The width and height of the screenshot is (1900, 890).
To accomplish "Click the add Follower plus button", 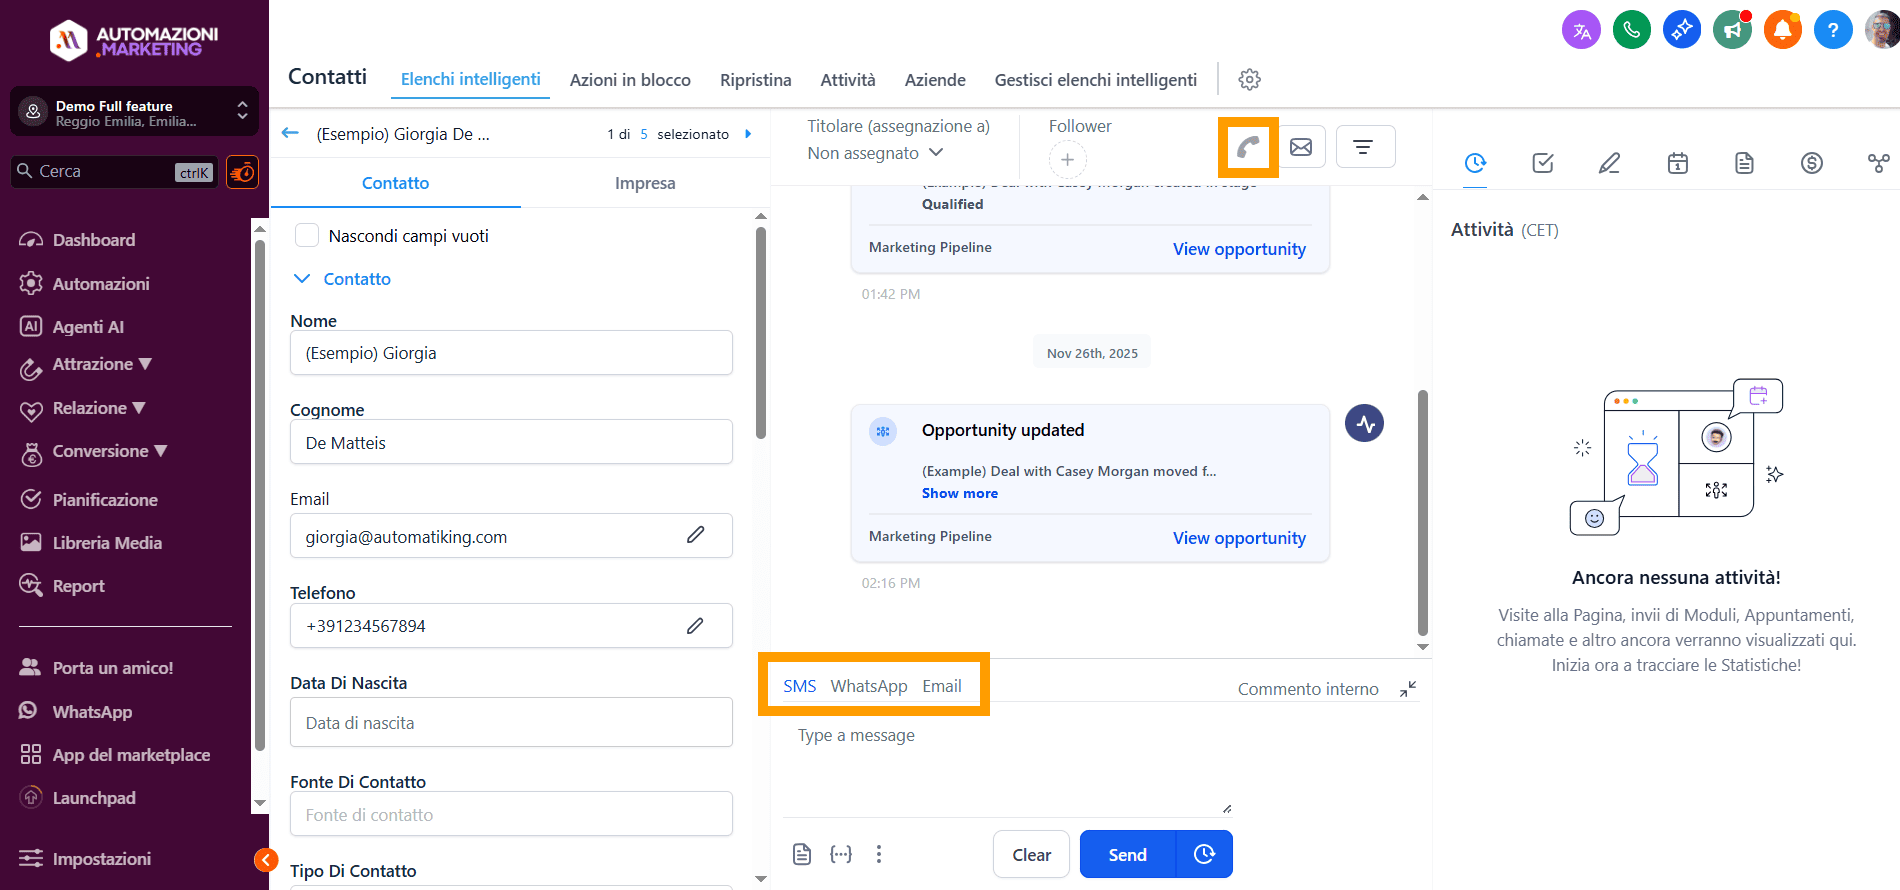I will click(x=1067, y=160).
